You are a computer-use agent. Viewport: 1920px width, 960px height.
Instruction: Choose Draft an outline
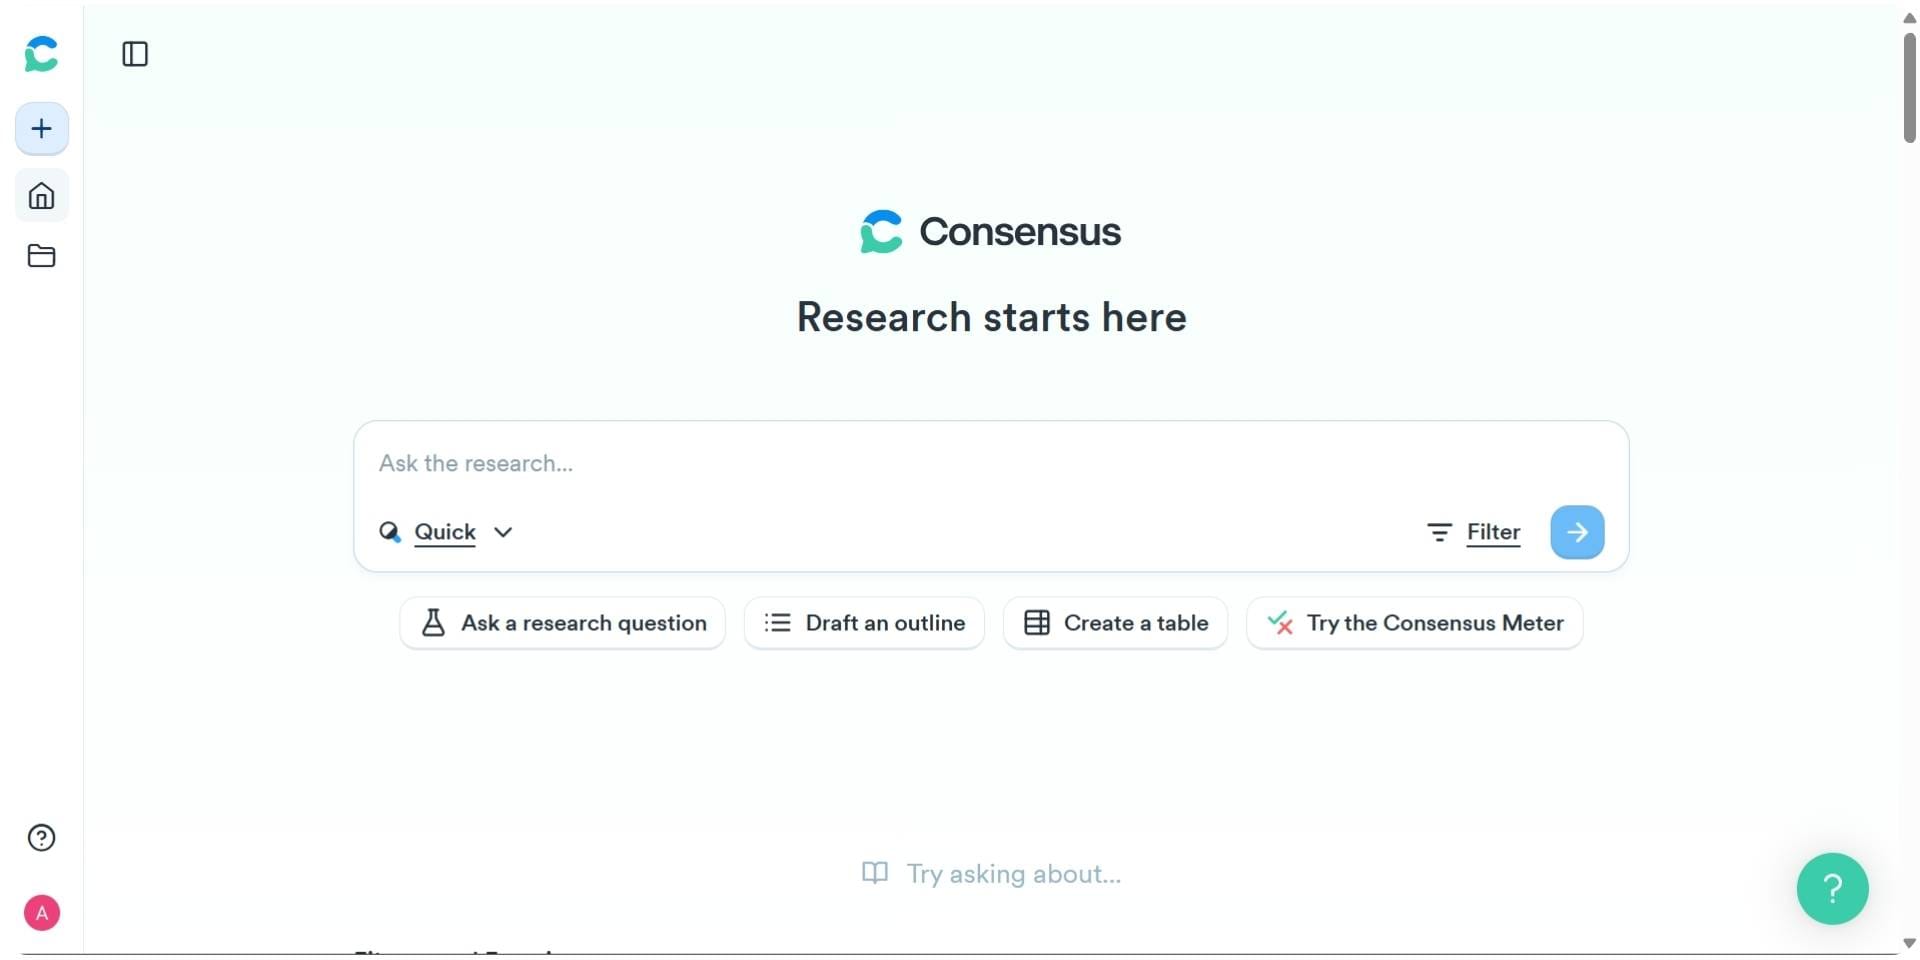point(864,622)
